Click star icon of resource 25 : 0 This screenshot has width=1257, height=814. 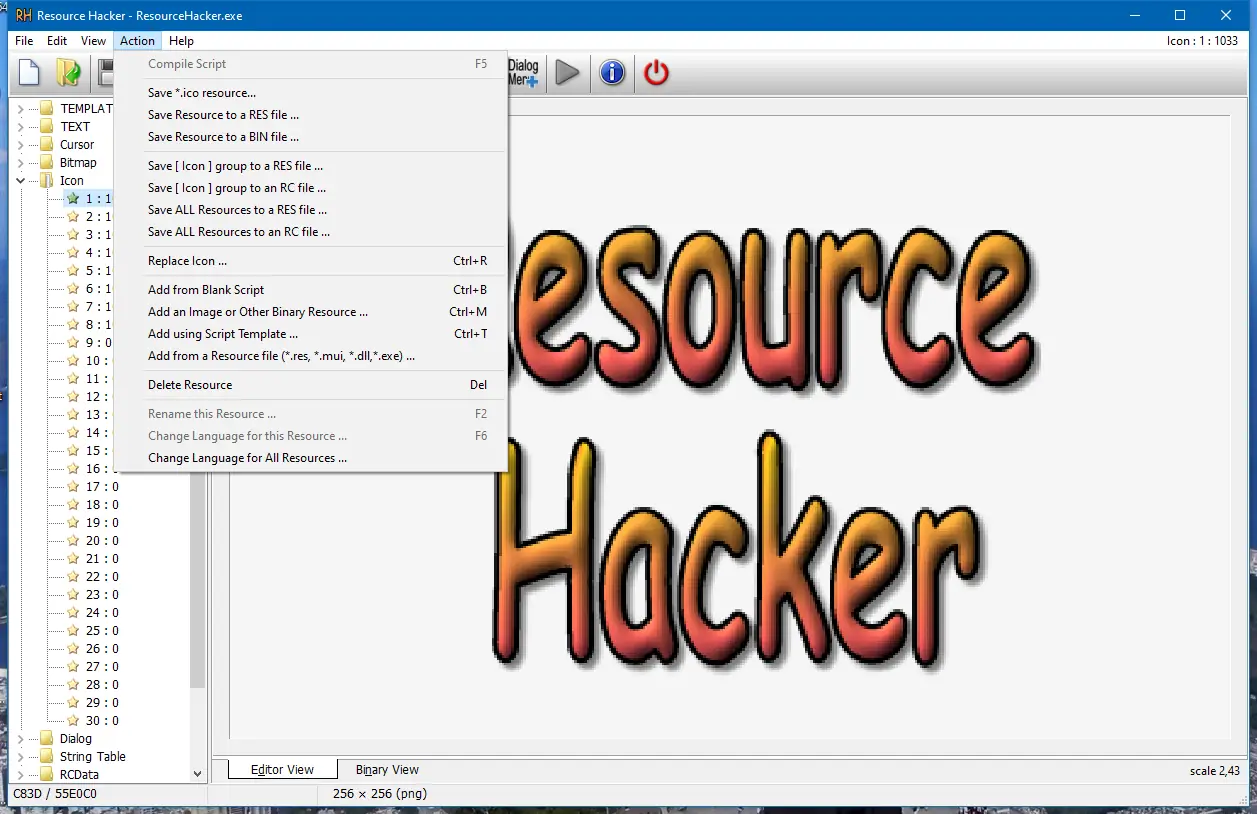(72, 631)
